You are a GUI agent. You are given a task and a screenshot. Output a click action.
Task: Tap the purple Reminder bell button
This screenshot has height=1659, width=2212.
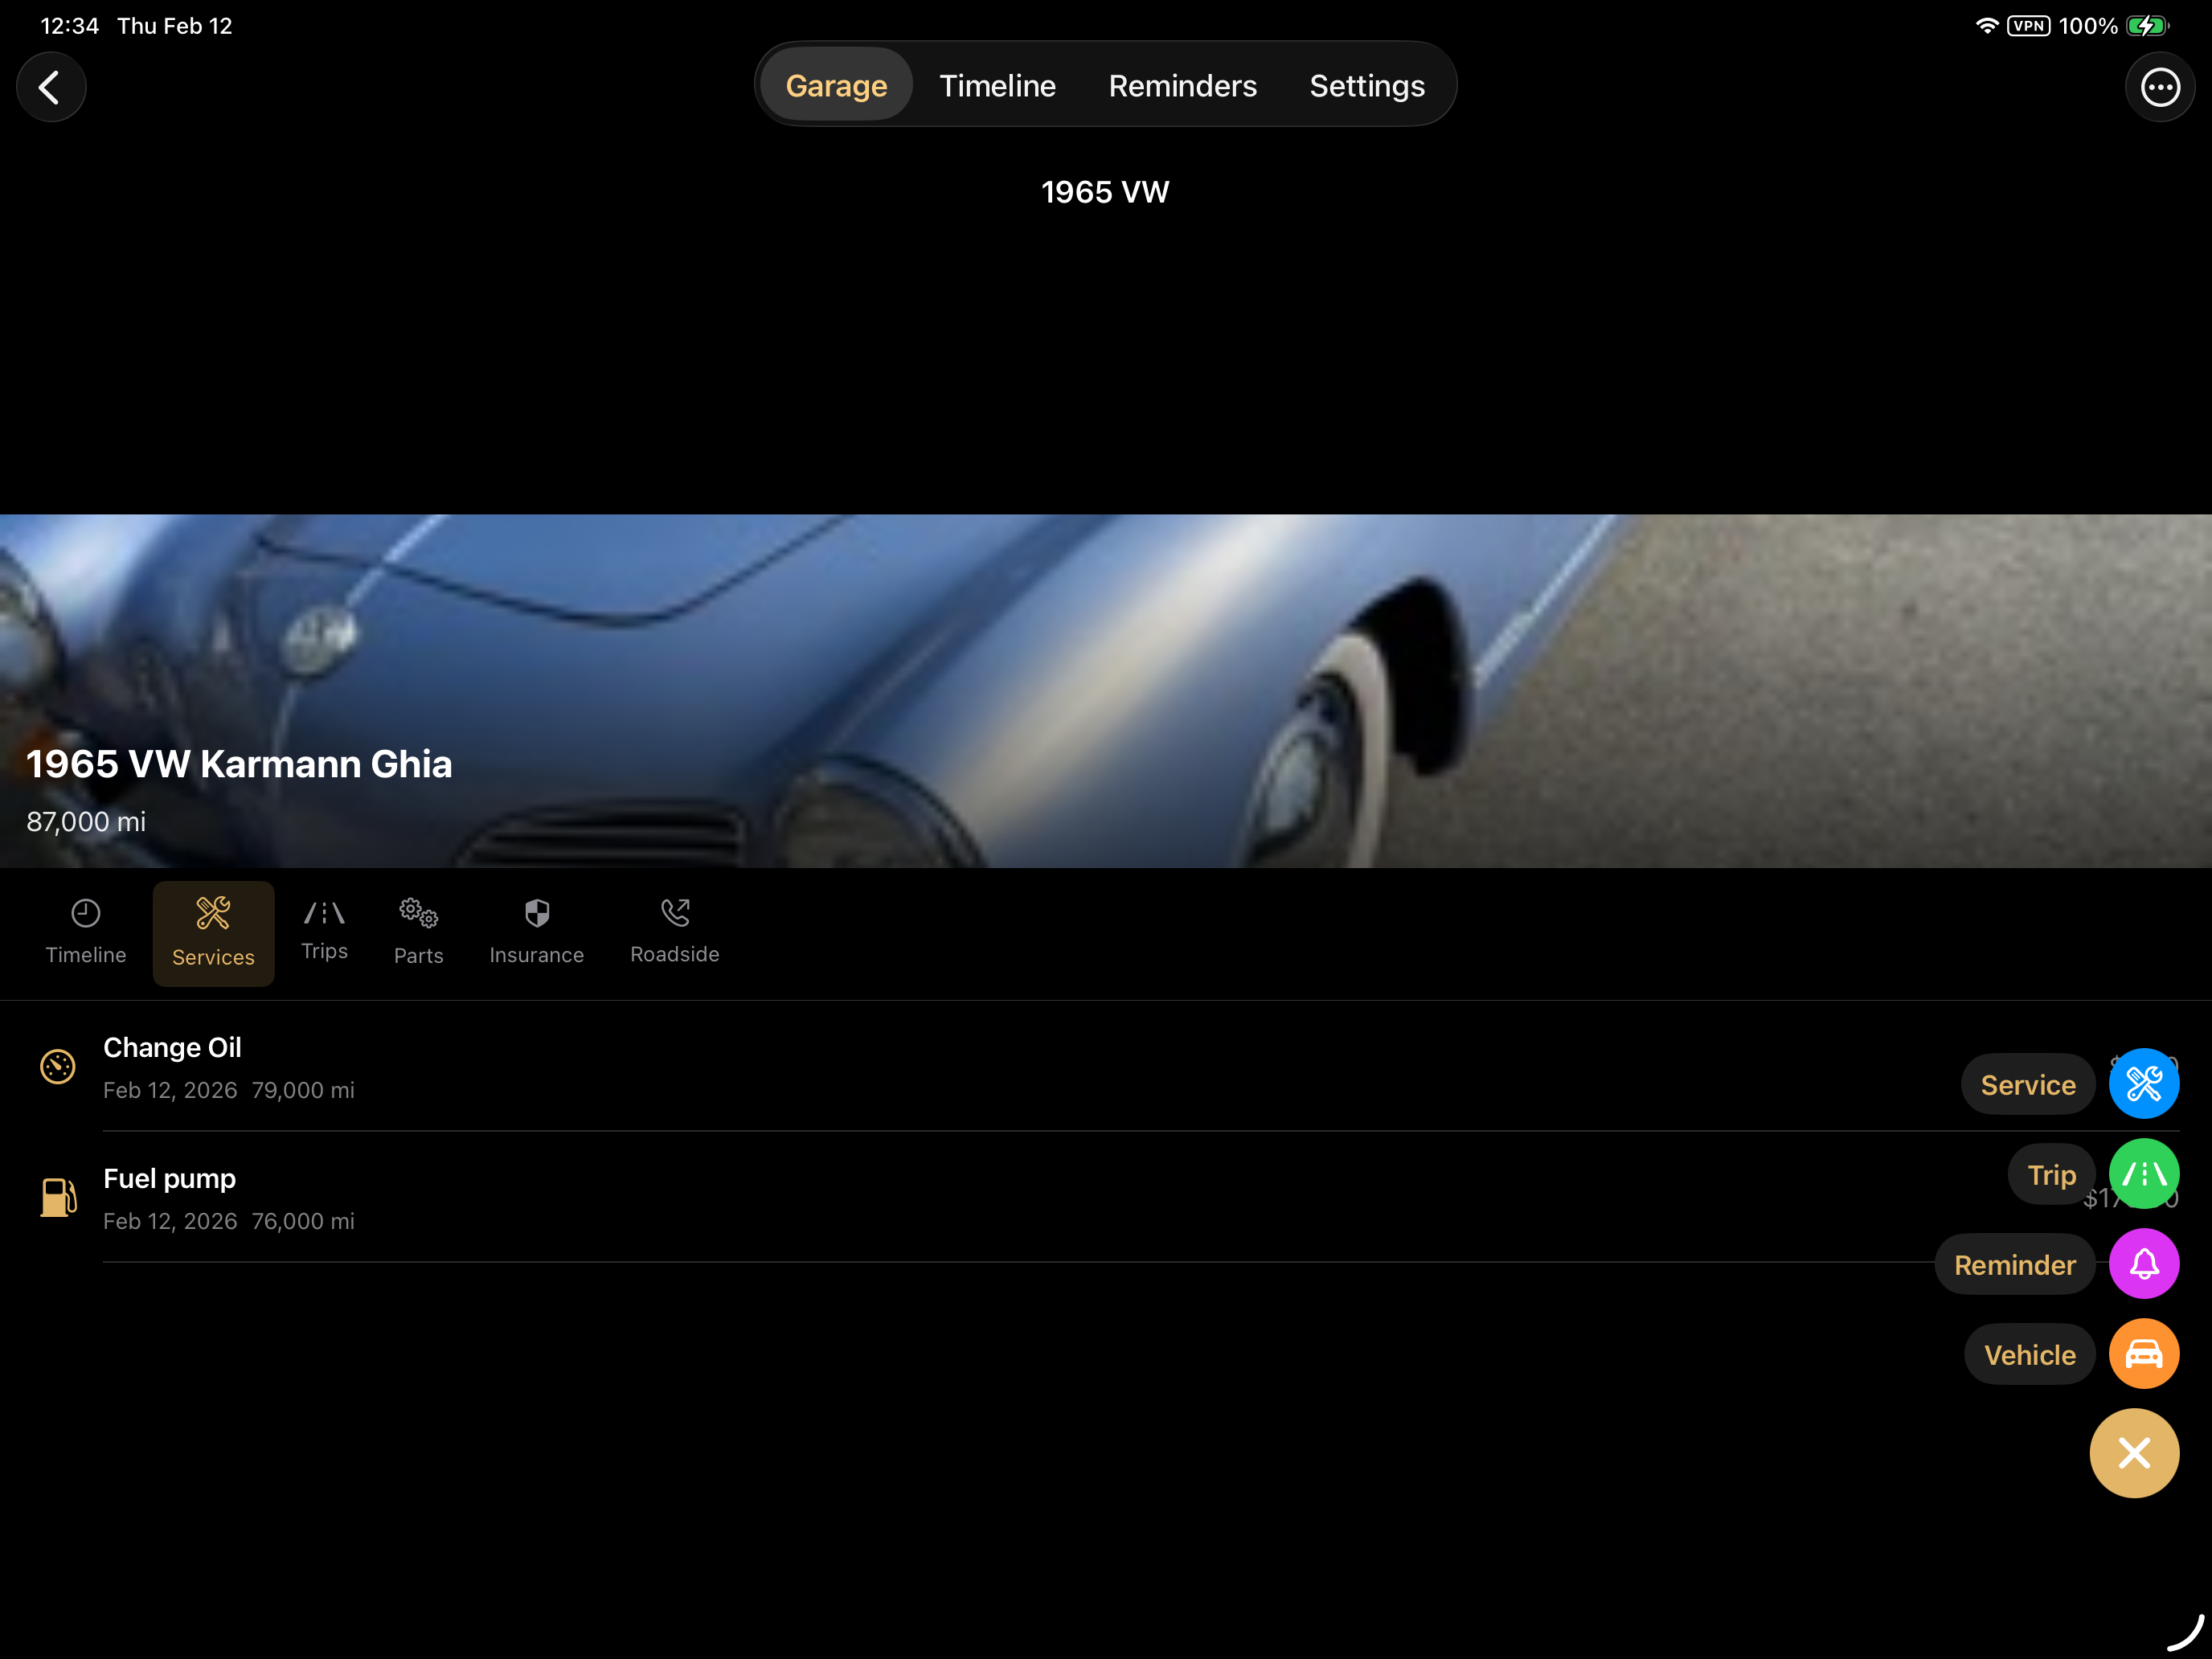(x=2144, y=1264)
